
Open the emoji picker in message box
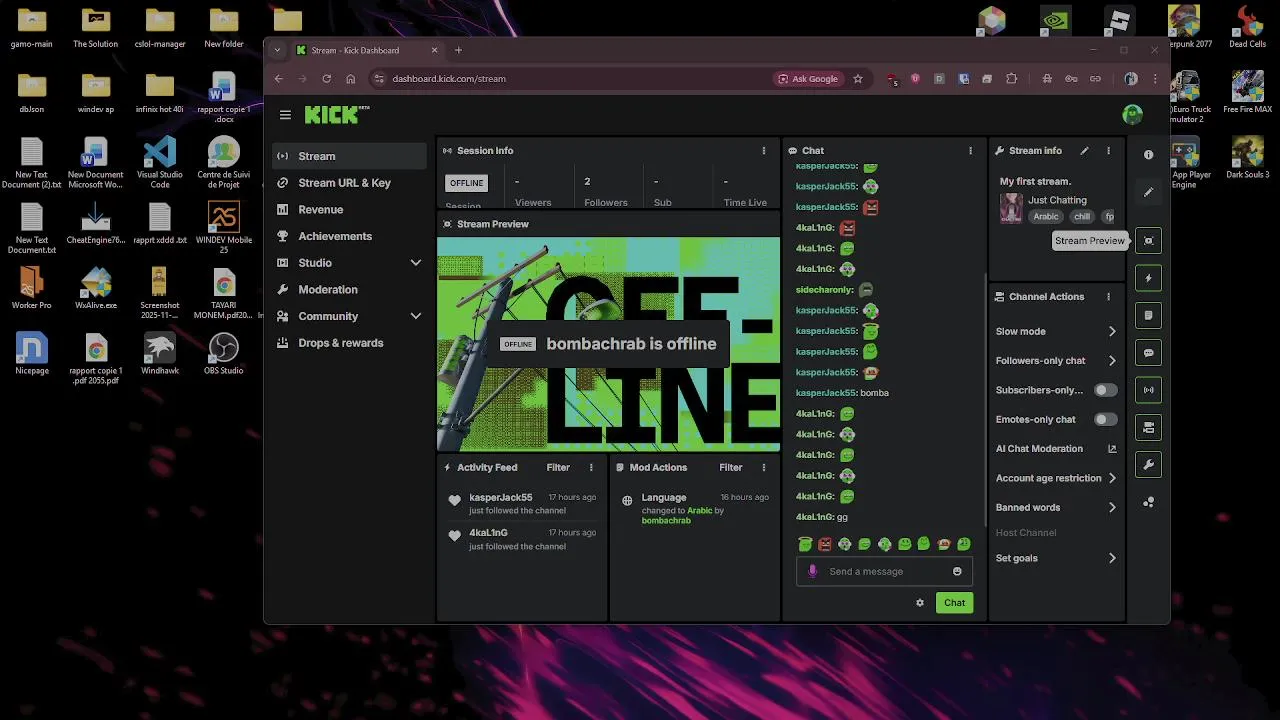point(957,572)
